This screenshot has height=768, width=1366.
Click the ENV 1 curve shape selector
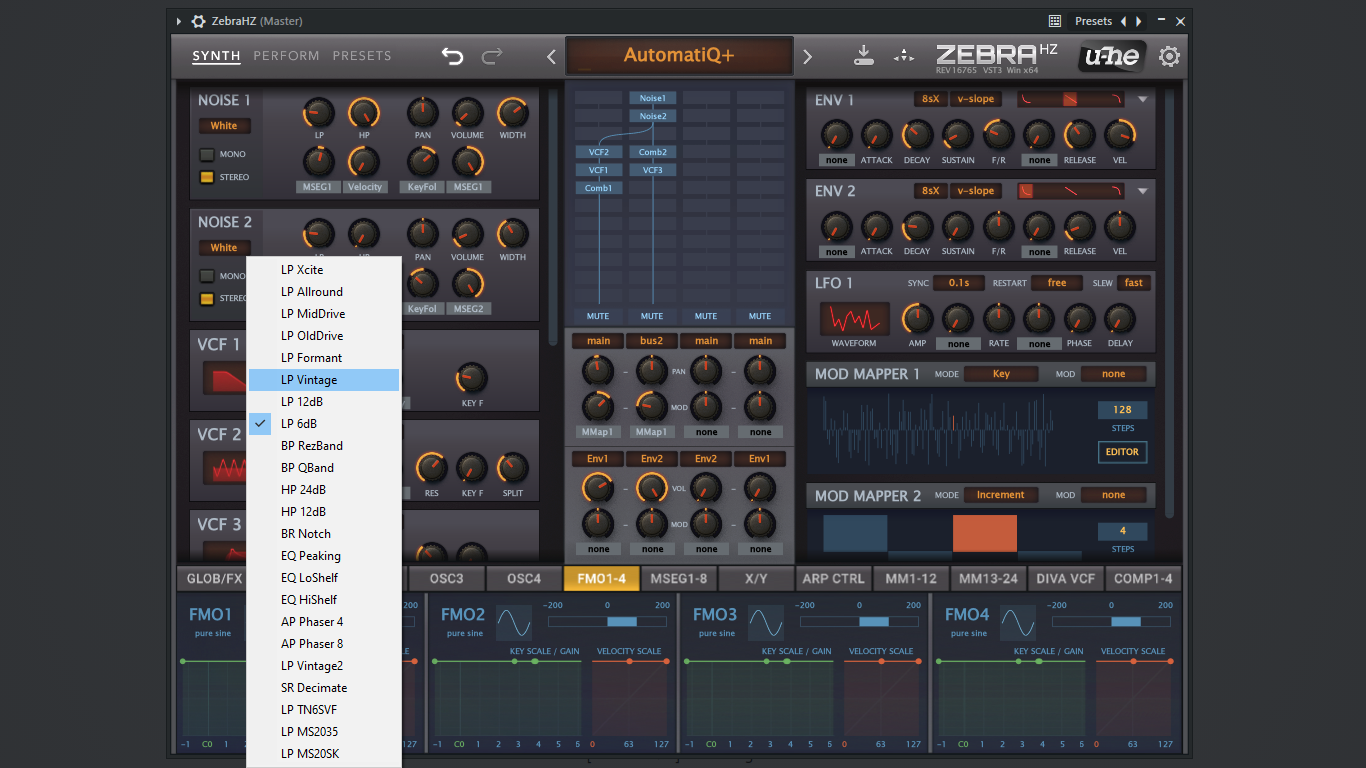coord(1071,99)
